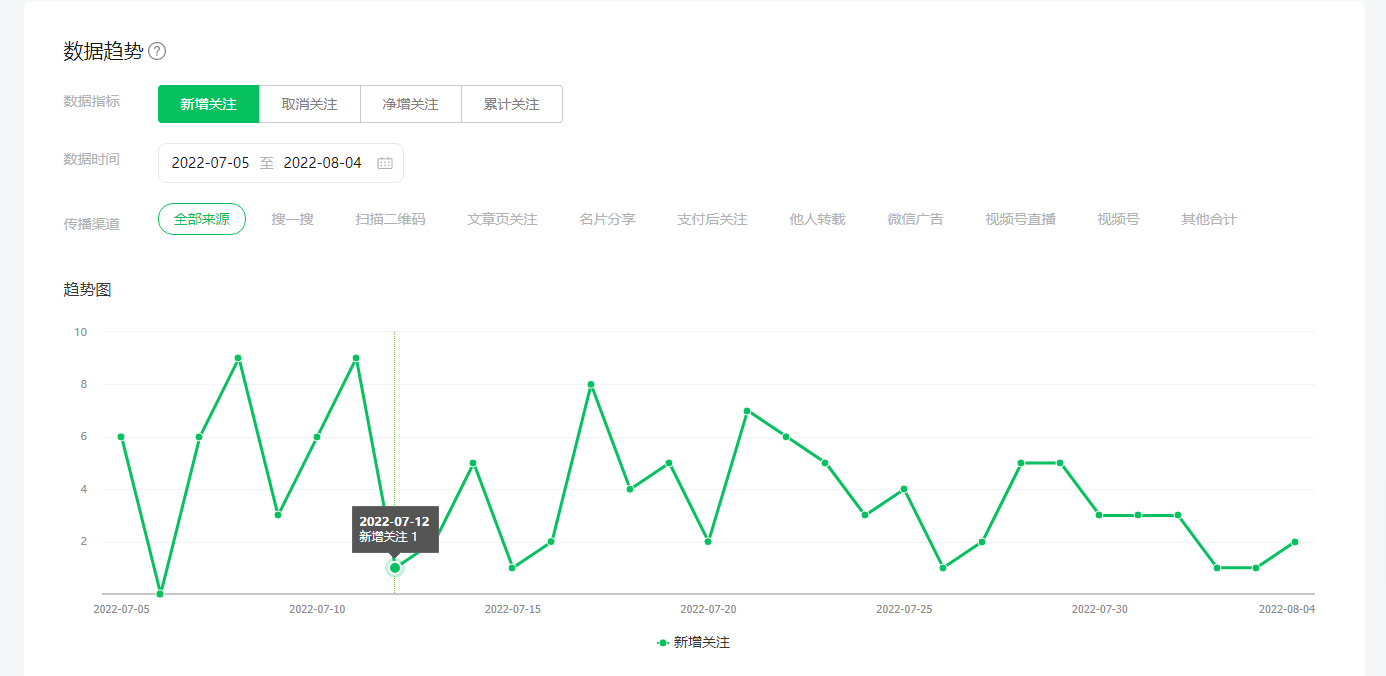This screenshot has width=1386, height=676.
Task: Select the 全部来源 channel filter
Action: click(x=202, y=219)
